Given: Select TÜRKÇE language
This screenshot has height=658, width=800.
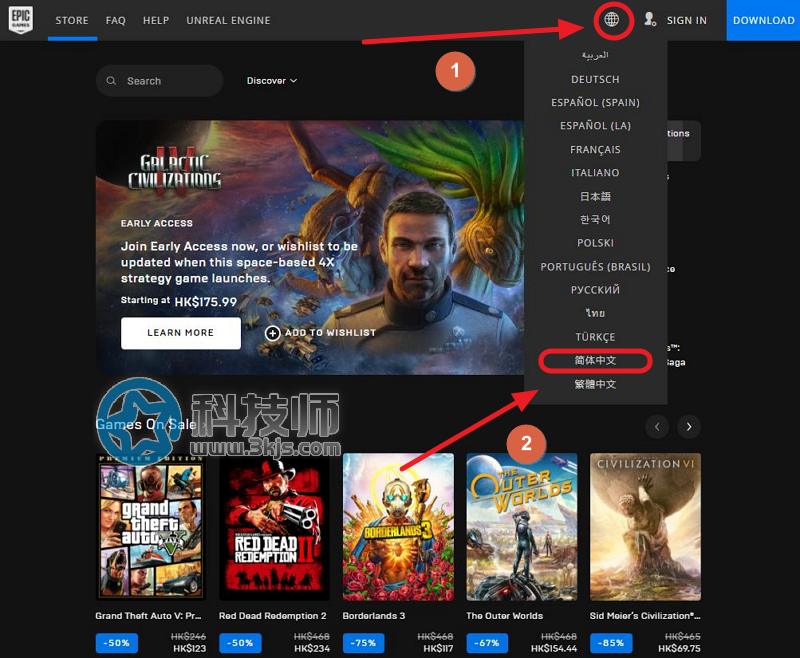Looking at the screenshot, I should coord(595,337).
